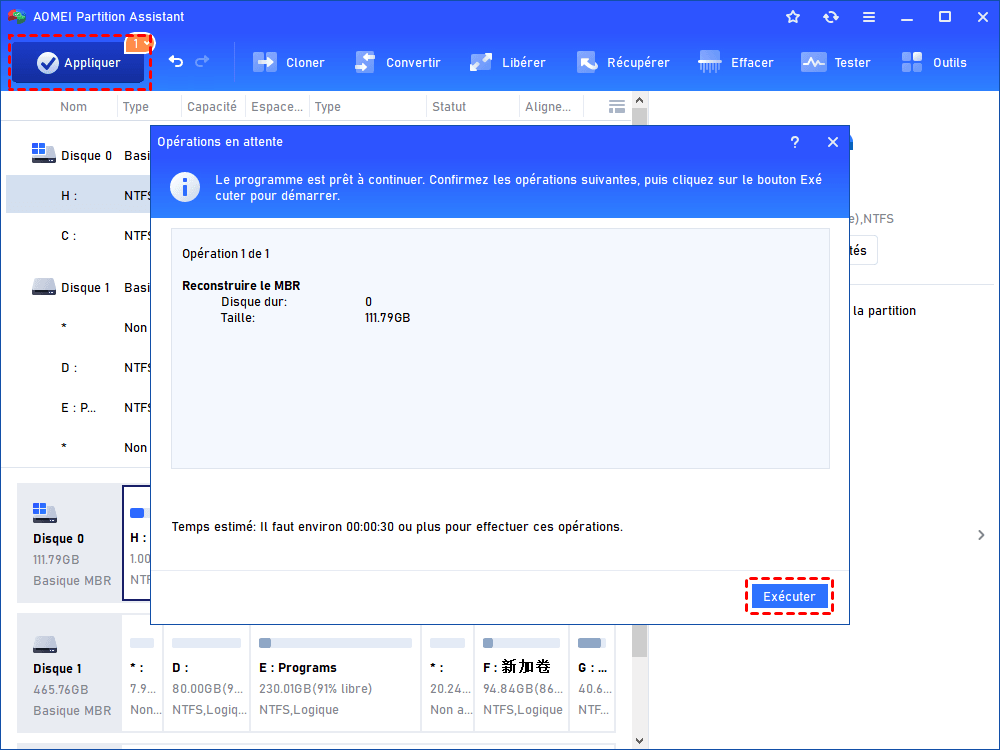Select the E: P... partition row
The image size is (1000, 750).
click(x=78, y=408)
